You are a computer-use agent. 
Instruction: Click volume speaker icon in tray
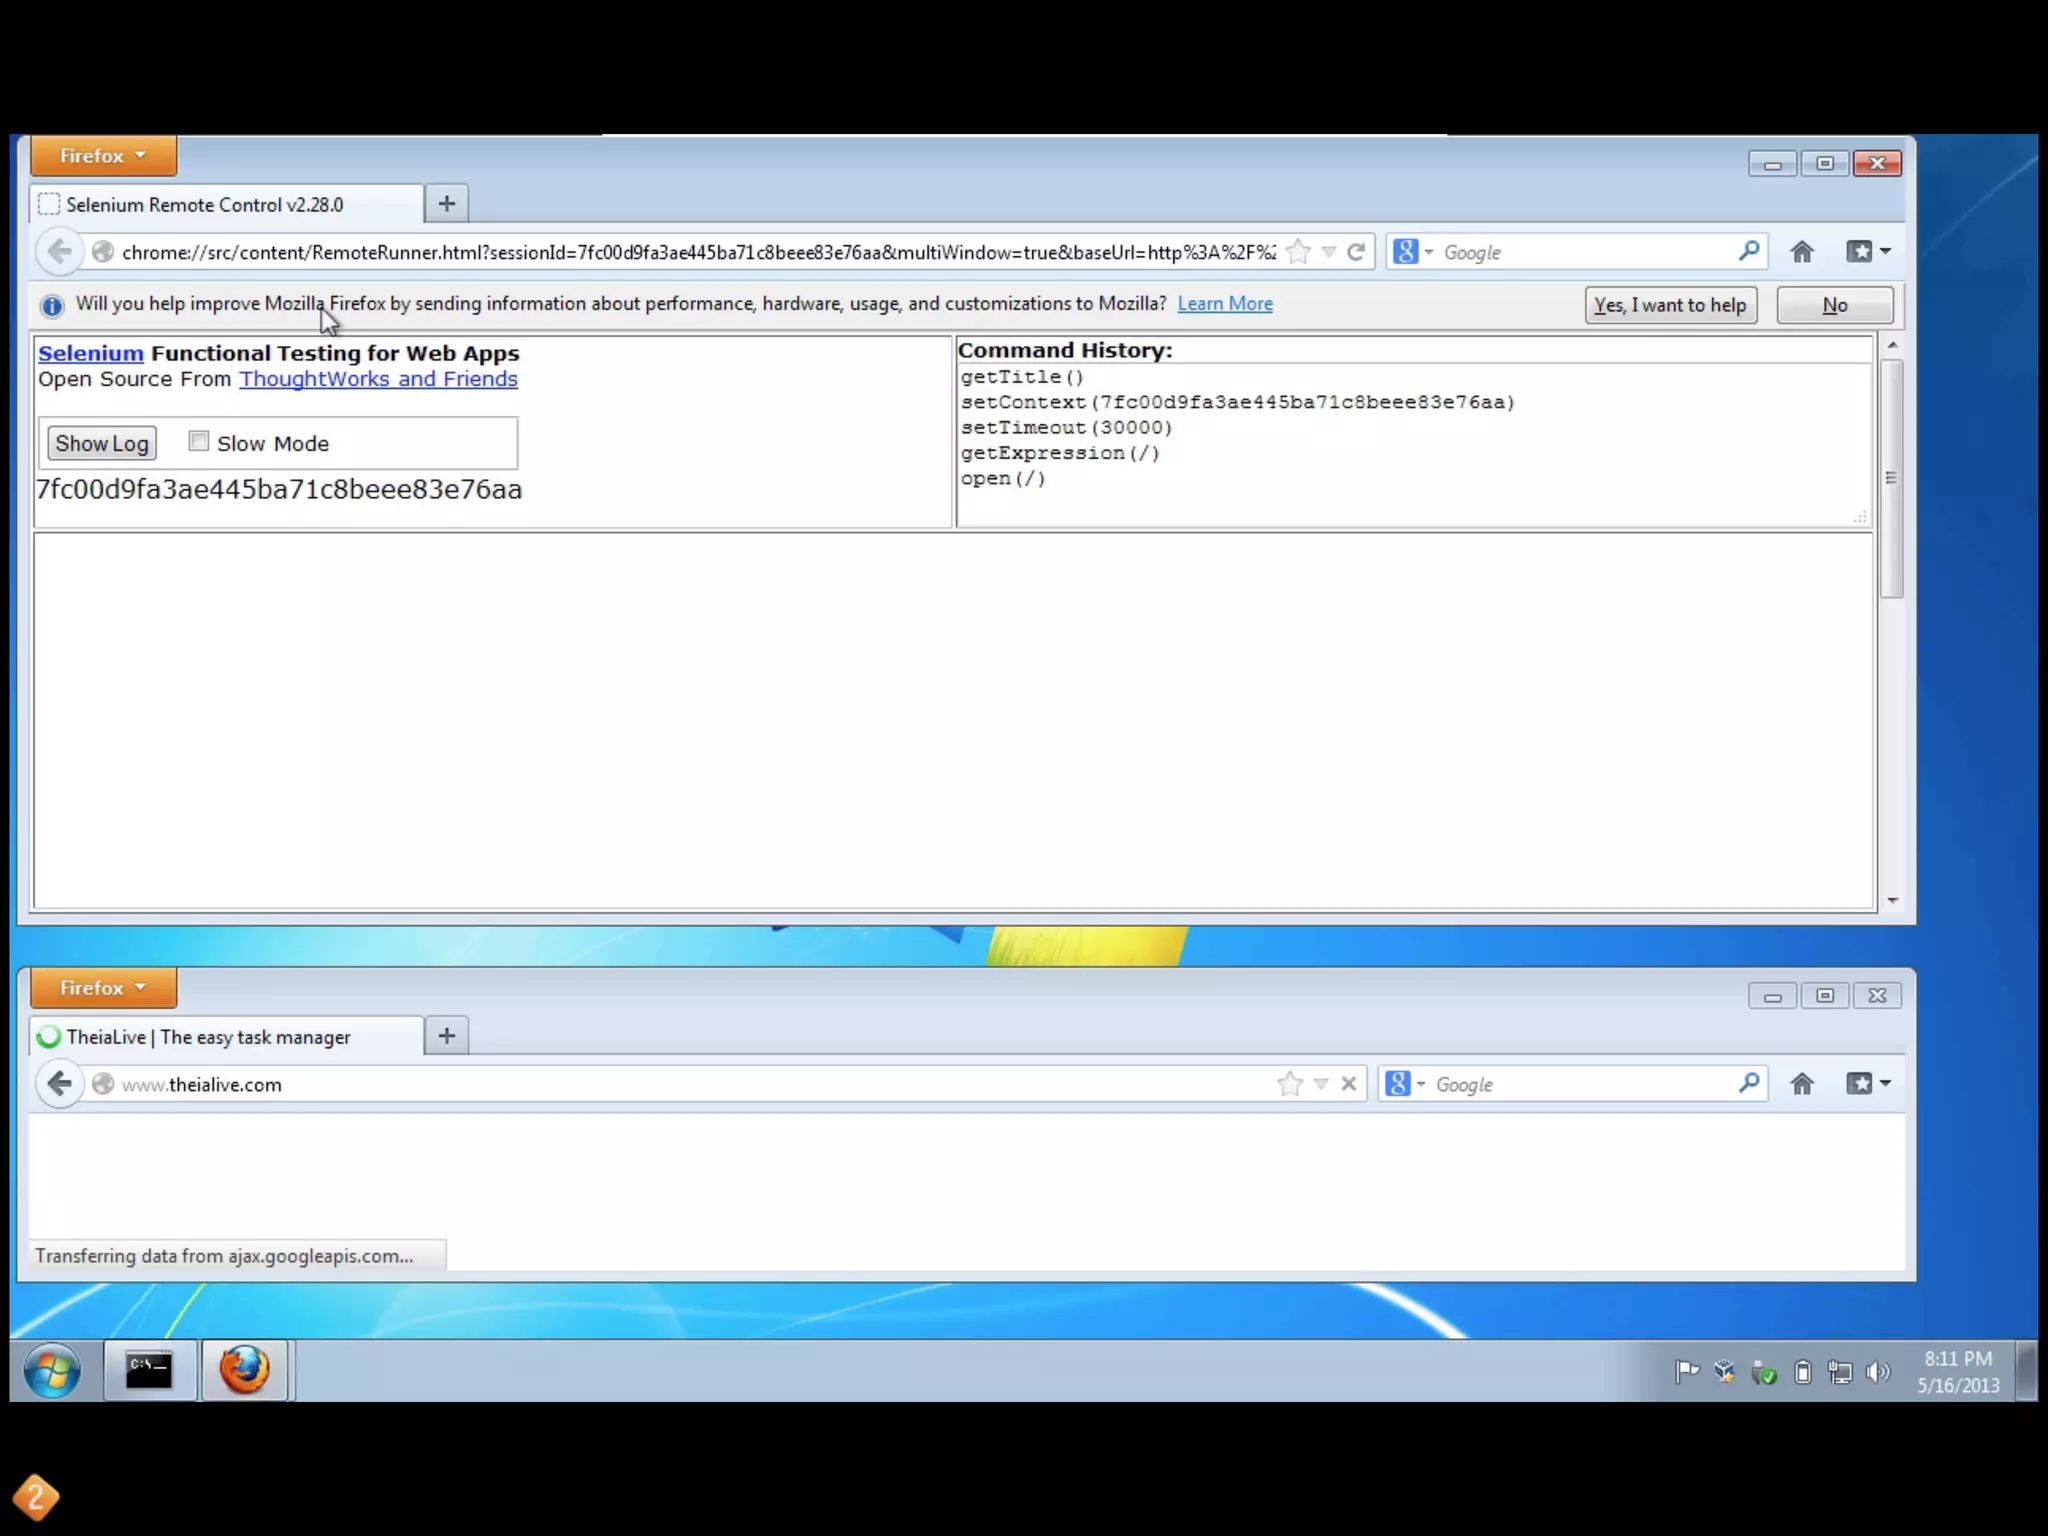tap(1878, 1372)
